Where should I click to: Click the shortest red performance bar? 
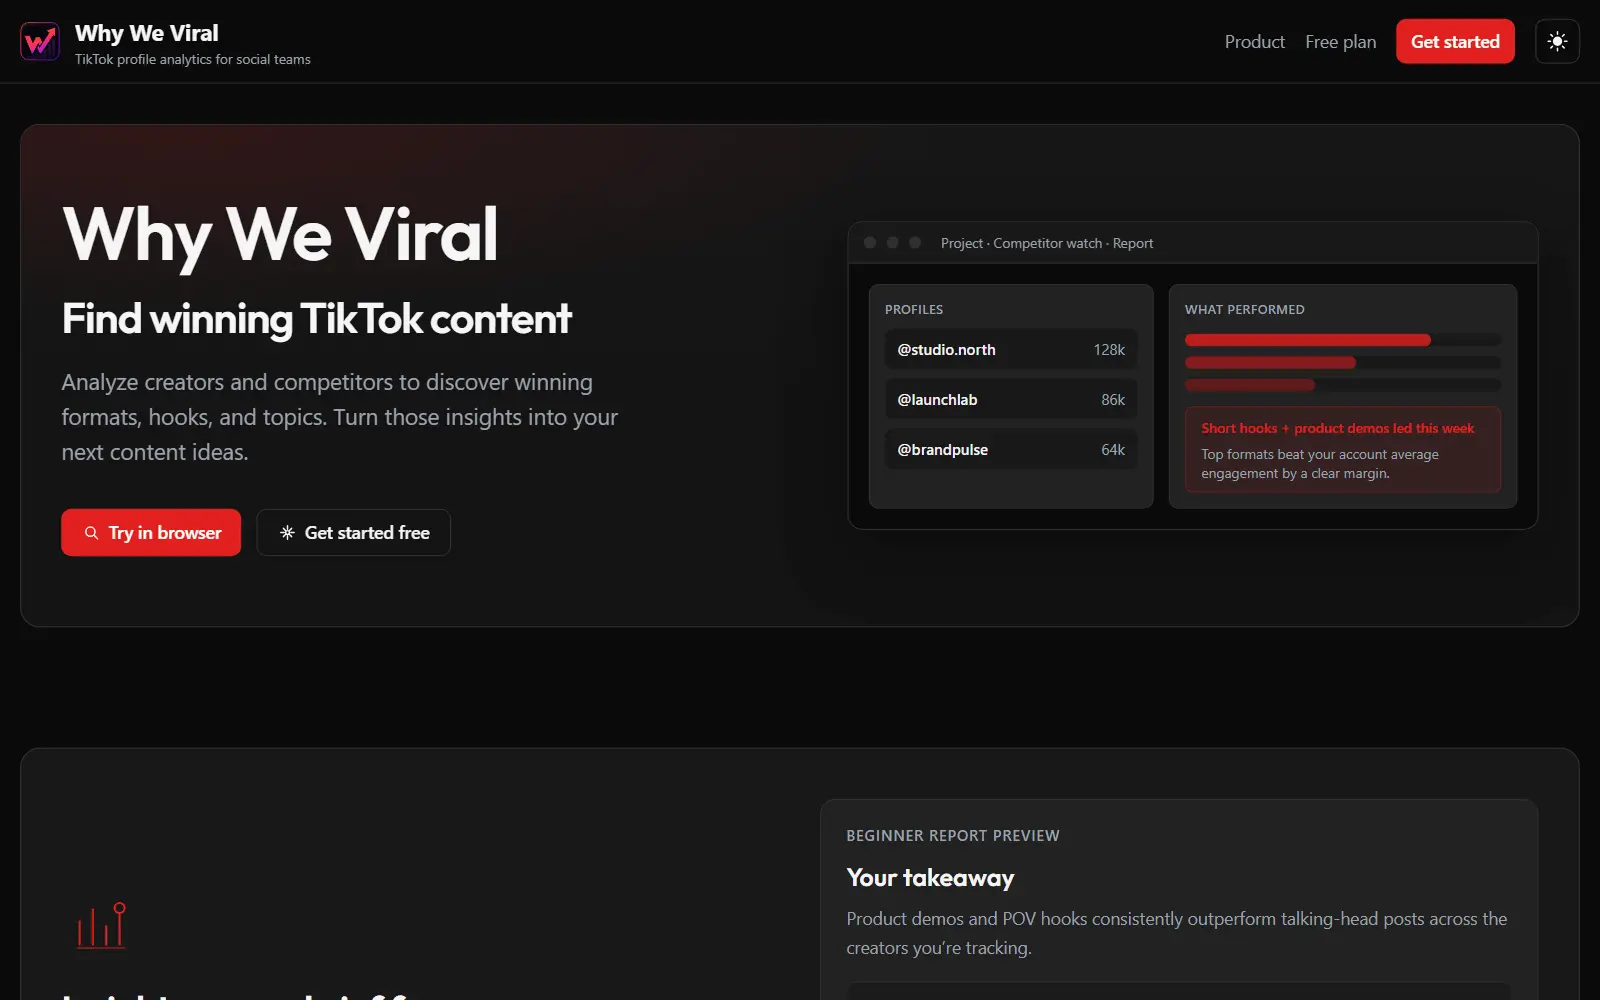coord(1250,384)
